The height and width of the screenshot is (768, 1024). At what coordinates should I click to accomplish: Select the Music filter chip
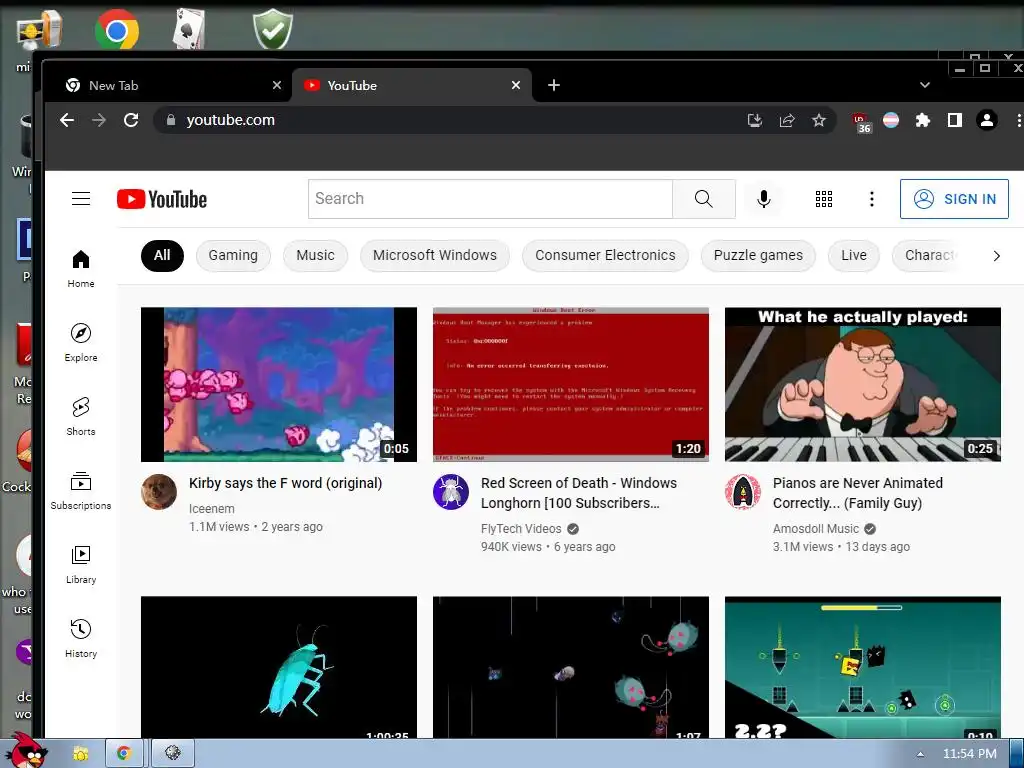click(315, 255)
